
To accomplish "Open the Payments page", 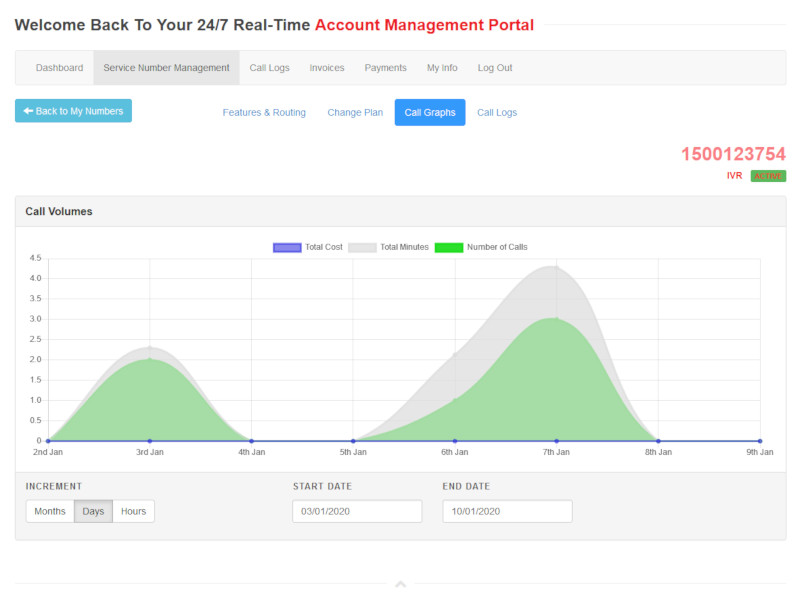I will point(385,68).
